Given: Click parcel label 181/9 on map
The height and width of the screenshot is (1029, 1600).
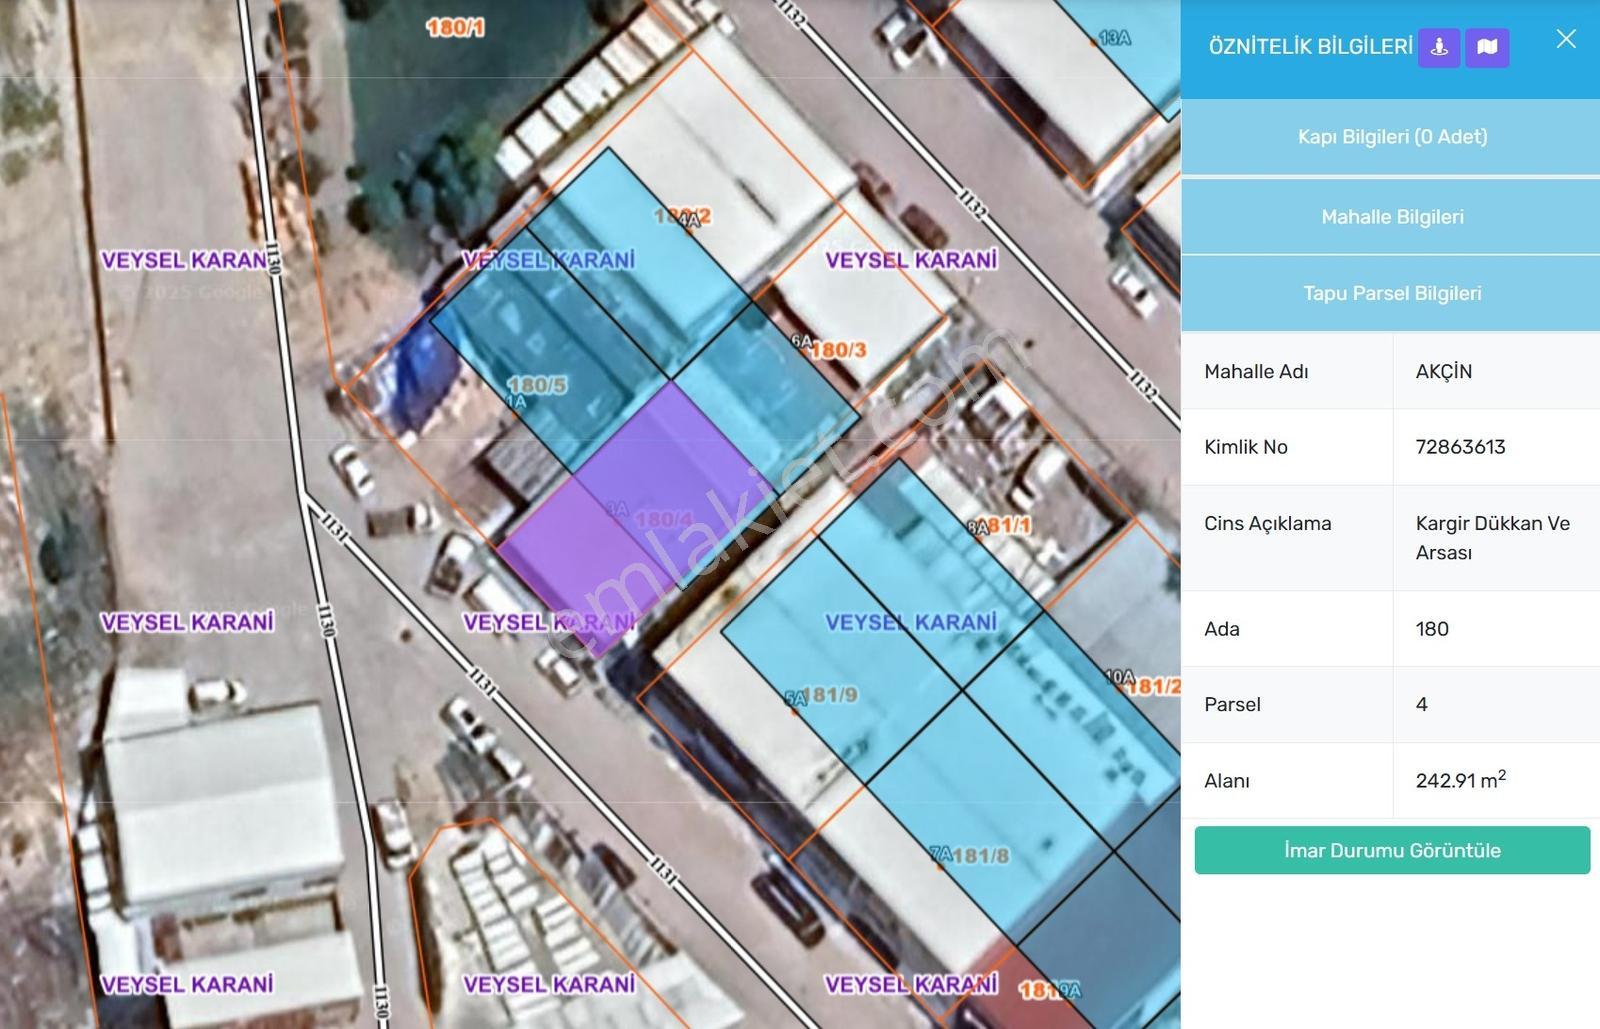Looking at the screenshot, I should coord(830,695).
